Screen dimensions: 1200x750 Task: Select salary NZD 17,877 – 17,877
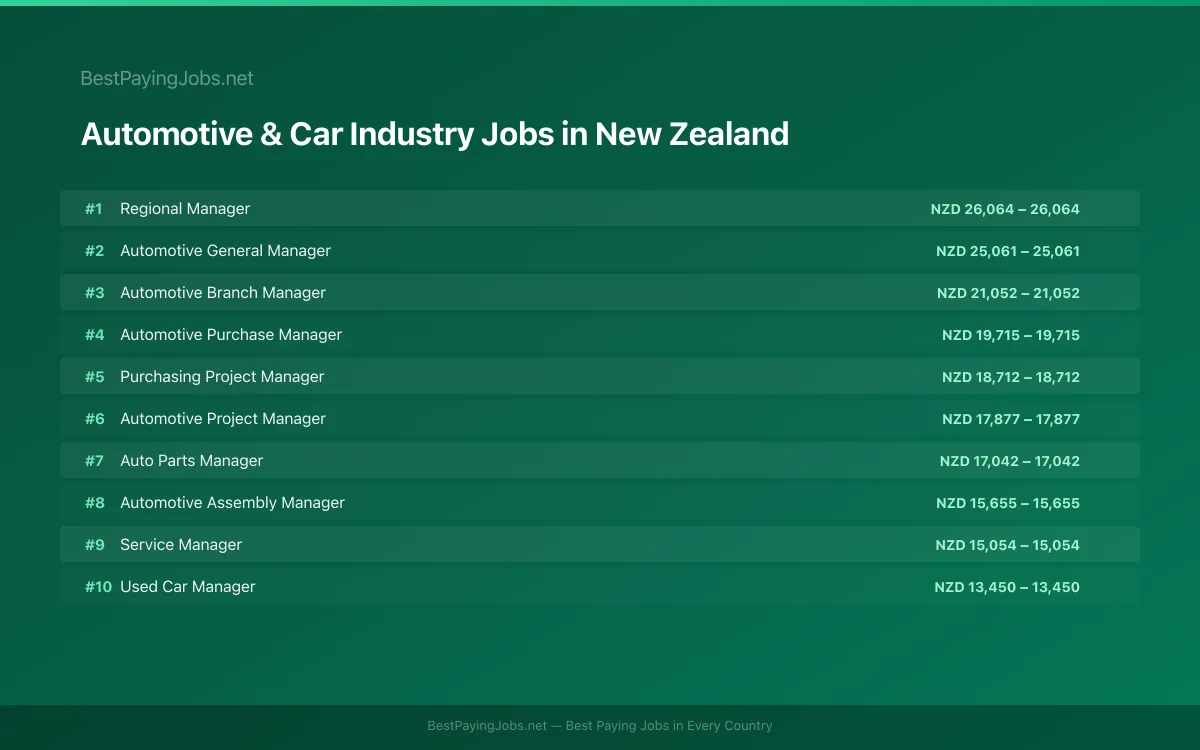point(1011,419)
